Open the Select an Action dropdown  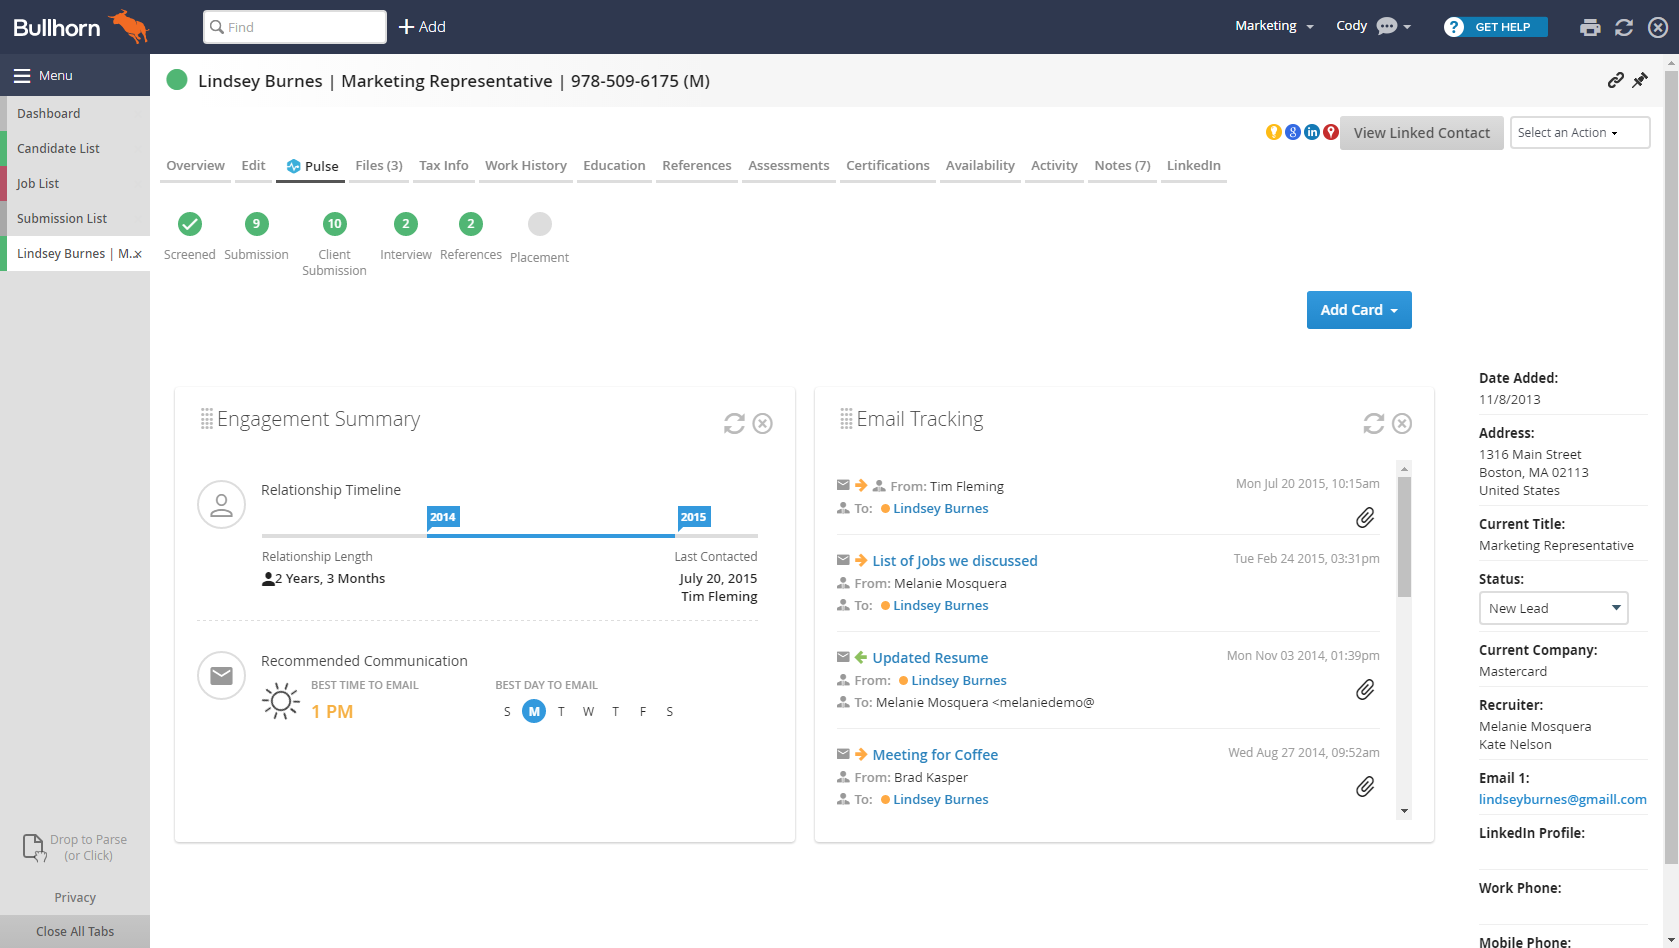(1579, 132)
